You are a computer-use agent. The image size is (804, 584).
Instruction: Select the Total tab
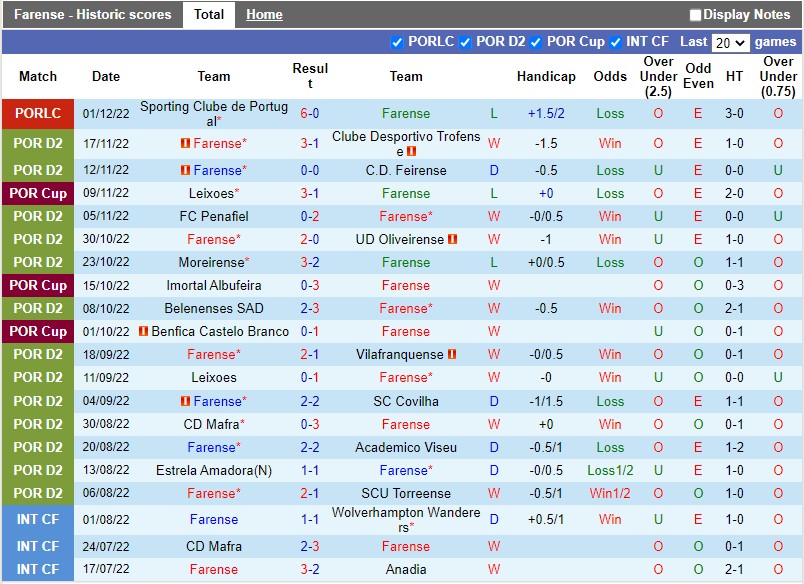point(209,14)
